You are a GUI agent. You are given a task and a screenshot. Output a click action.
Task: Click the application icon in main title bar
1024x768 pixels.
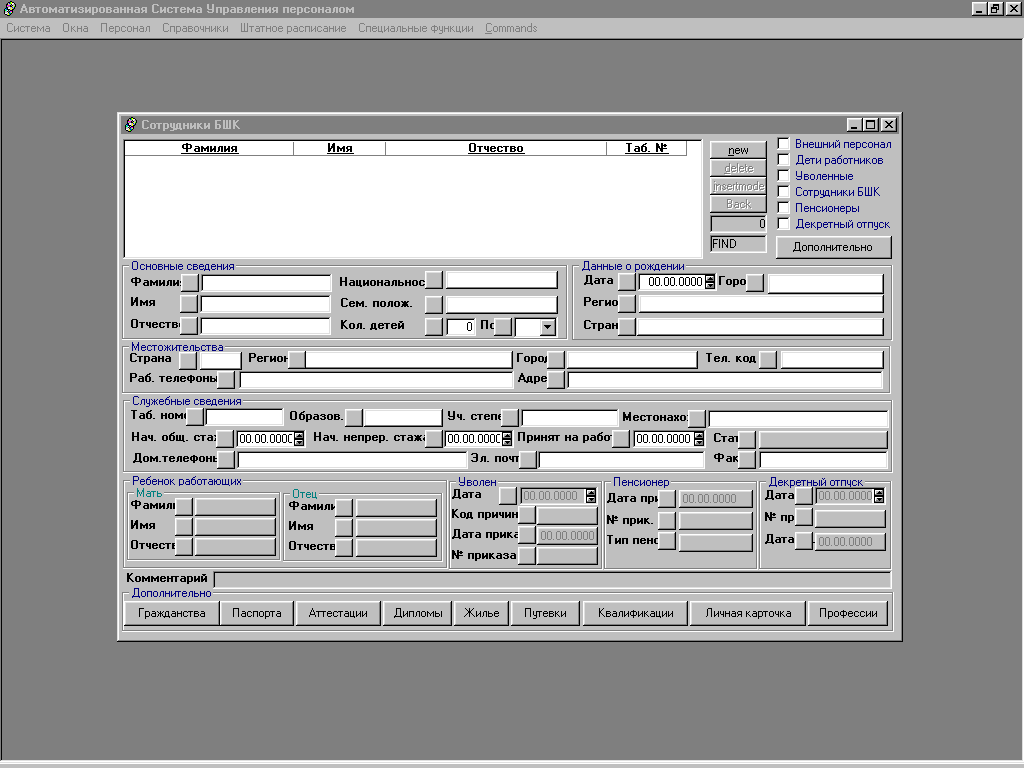coord(10,9)
